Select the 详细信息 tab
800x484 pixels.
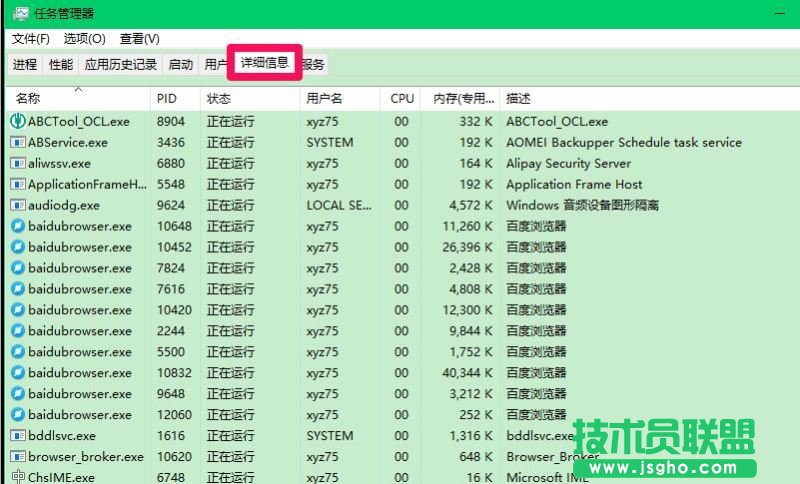[x=265, y=63]
